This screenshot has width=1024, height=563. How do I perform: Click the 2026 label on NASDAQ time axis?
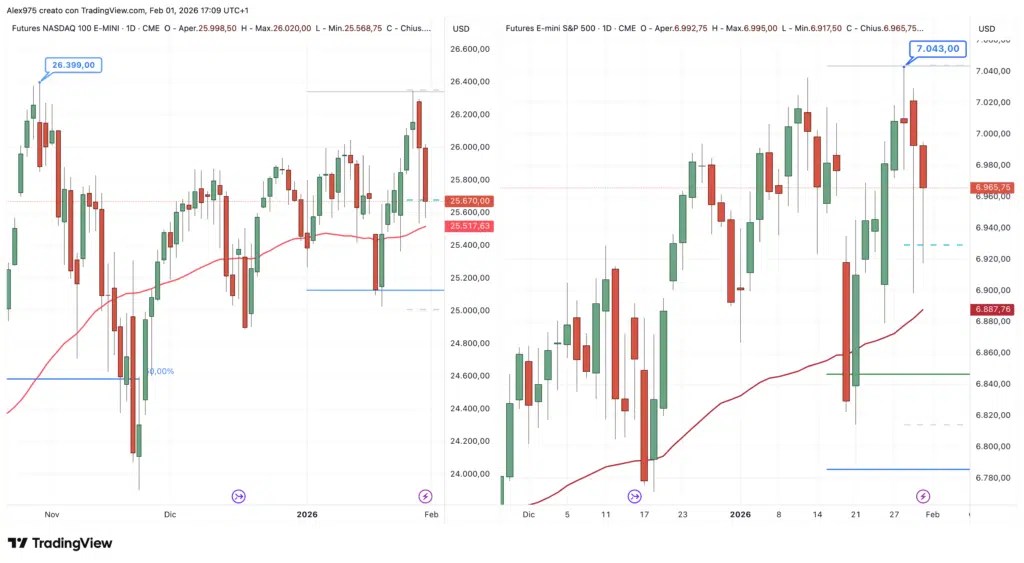pyautogui.click(x=307, y=514)
